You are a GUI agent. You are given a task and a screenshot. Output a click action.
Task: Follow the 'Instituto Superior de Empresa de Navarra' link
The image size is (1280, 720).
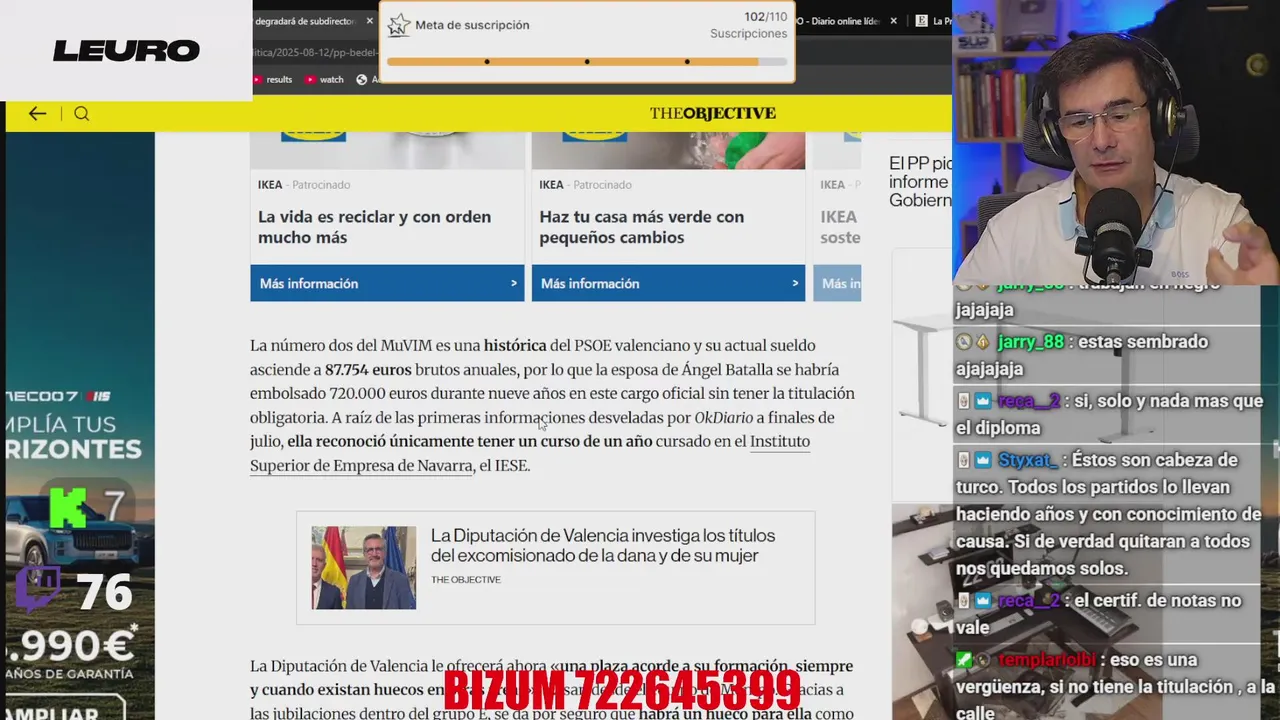(x=530, y=453)
